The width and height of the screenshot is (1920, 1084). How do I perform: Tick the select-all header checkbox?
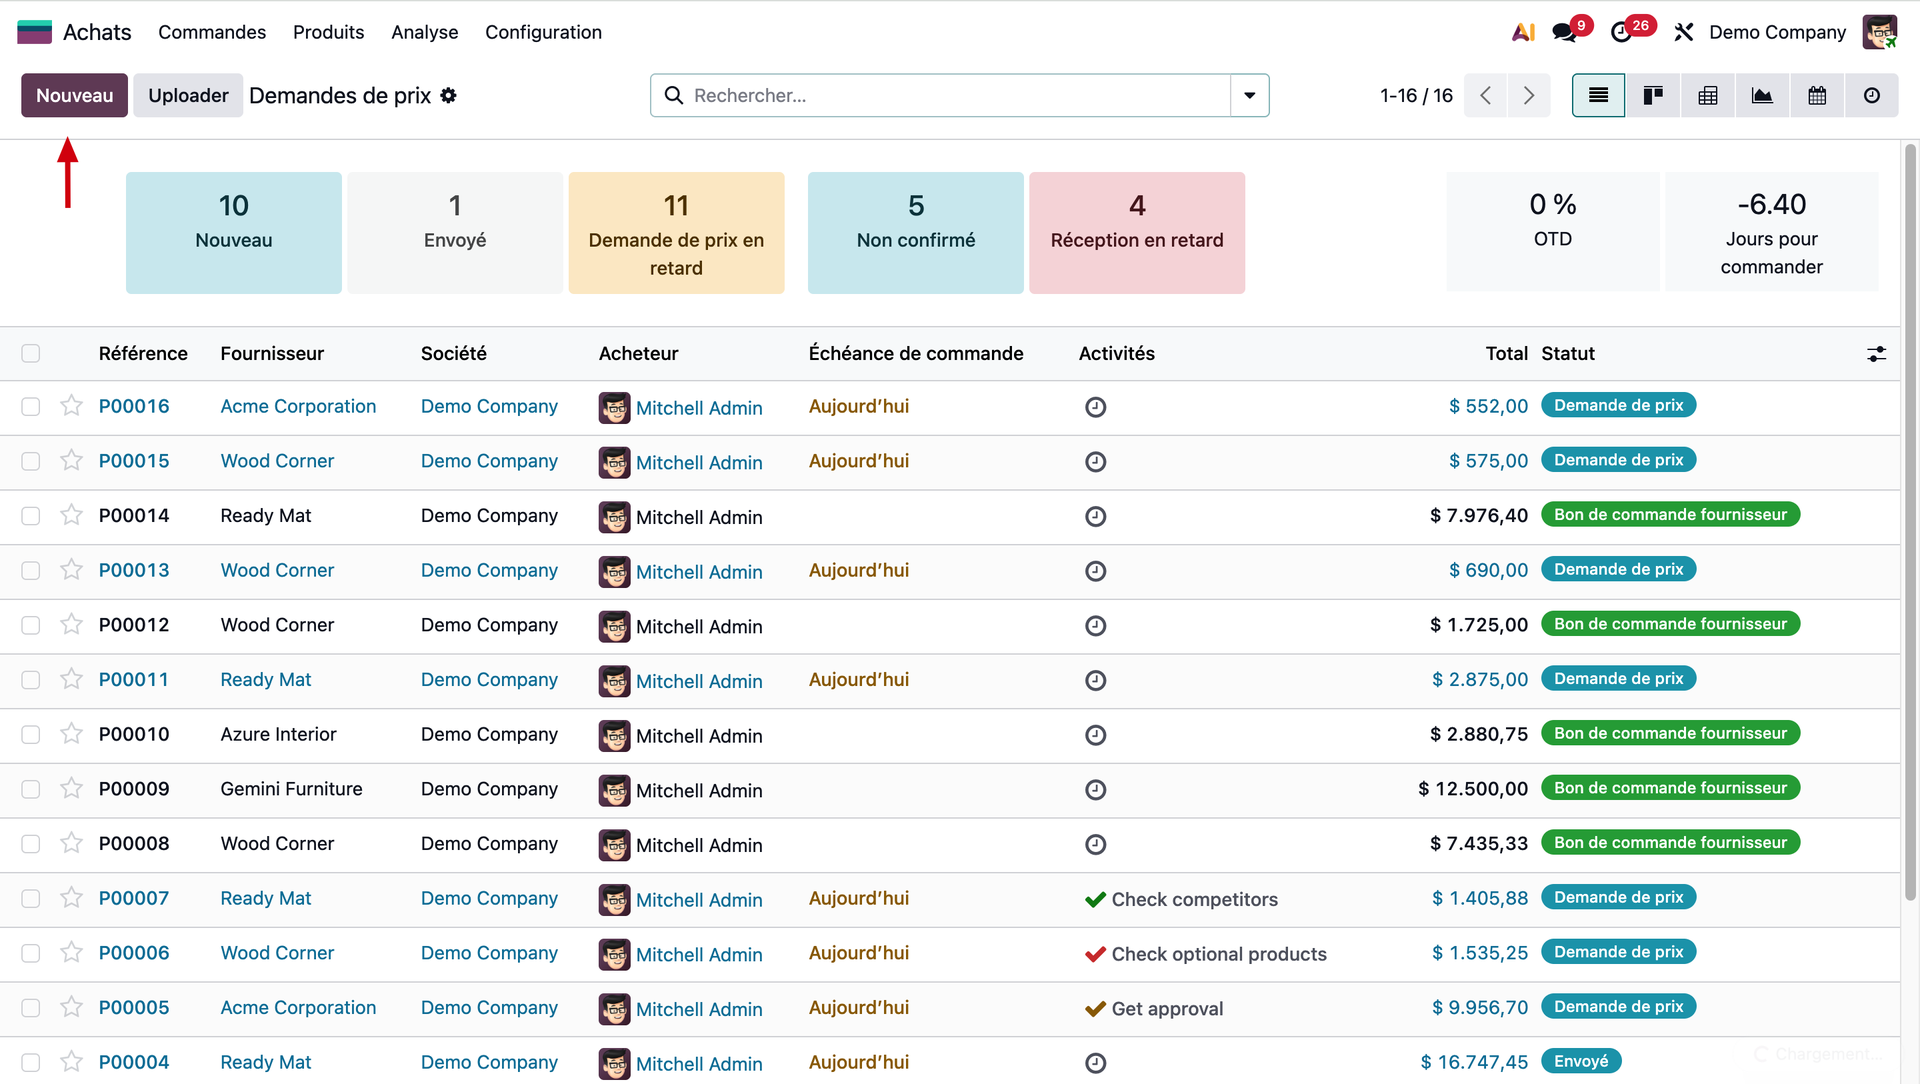[31, 353]
